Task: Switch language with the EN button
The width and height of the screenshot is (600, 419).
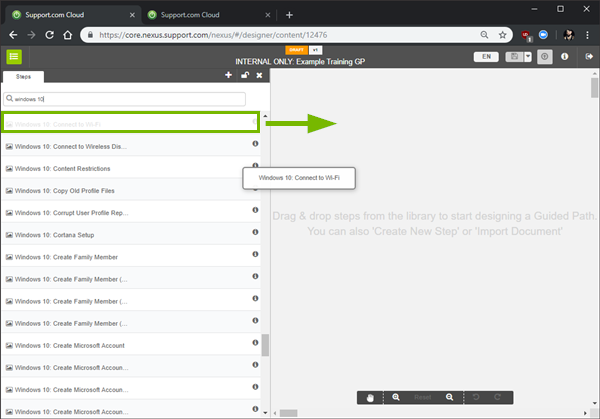Action: pos(486,57)
